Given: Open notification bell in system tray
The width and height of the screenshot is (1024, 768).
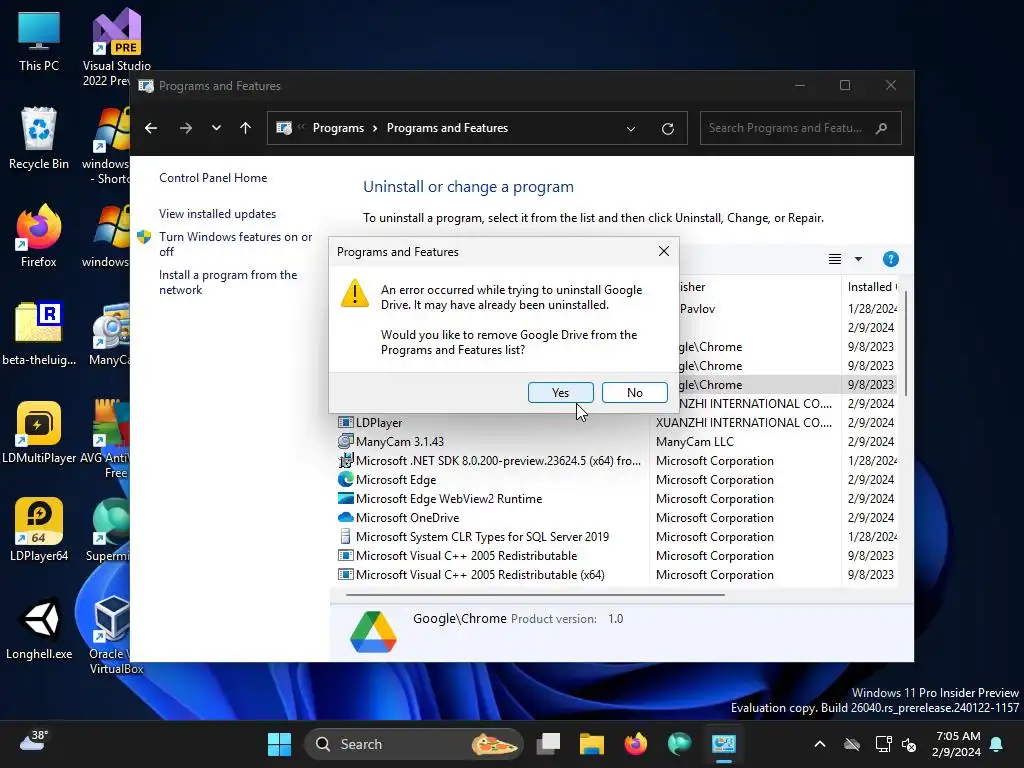Looking at the screenshot, I should (x=997, y=744).
